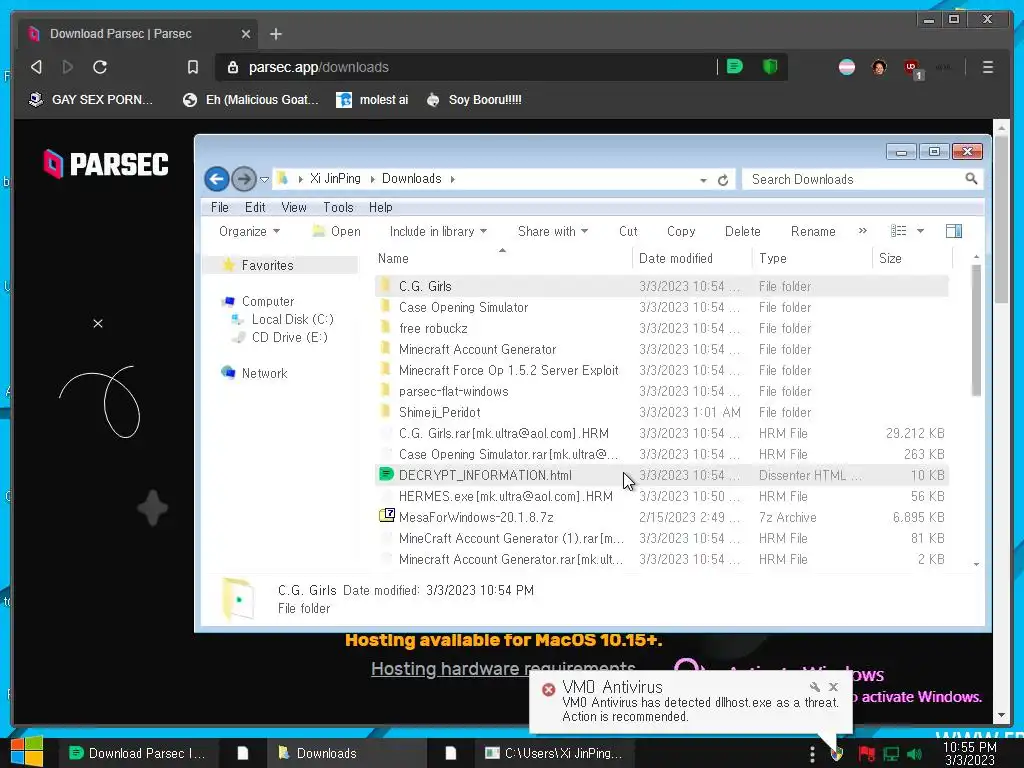Select Network in navigation pane

(x=264, y=373)
